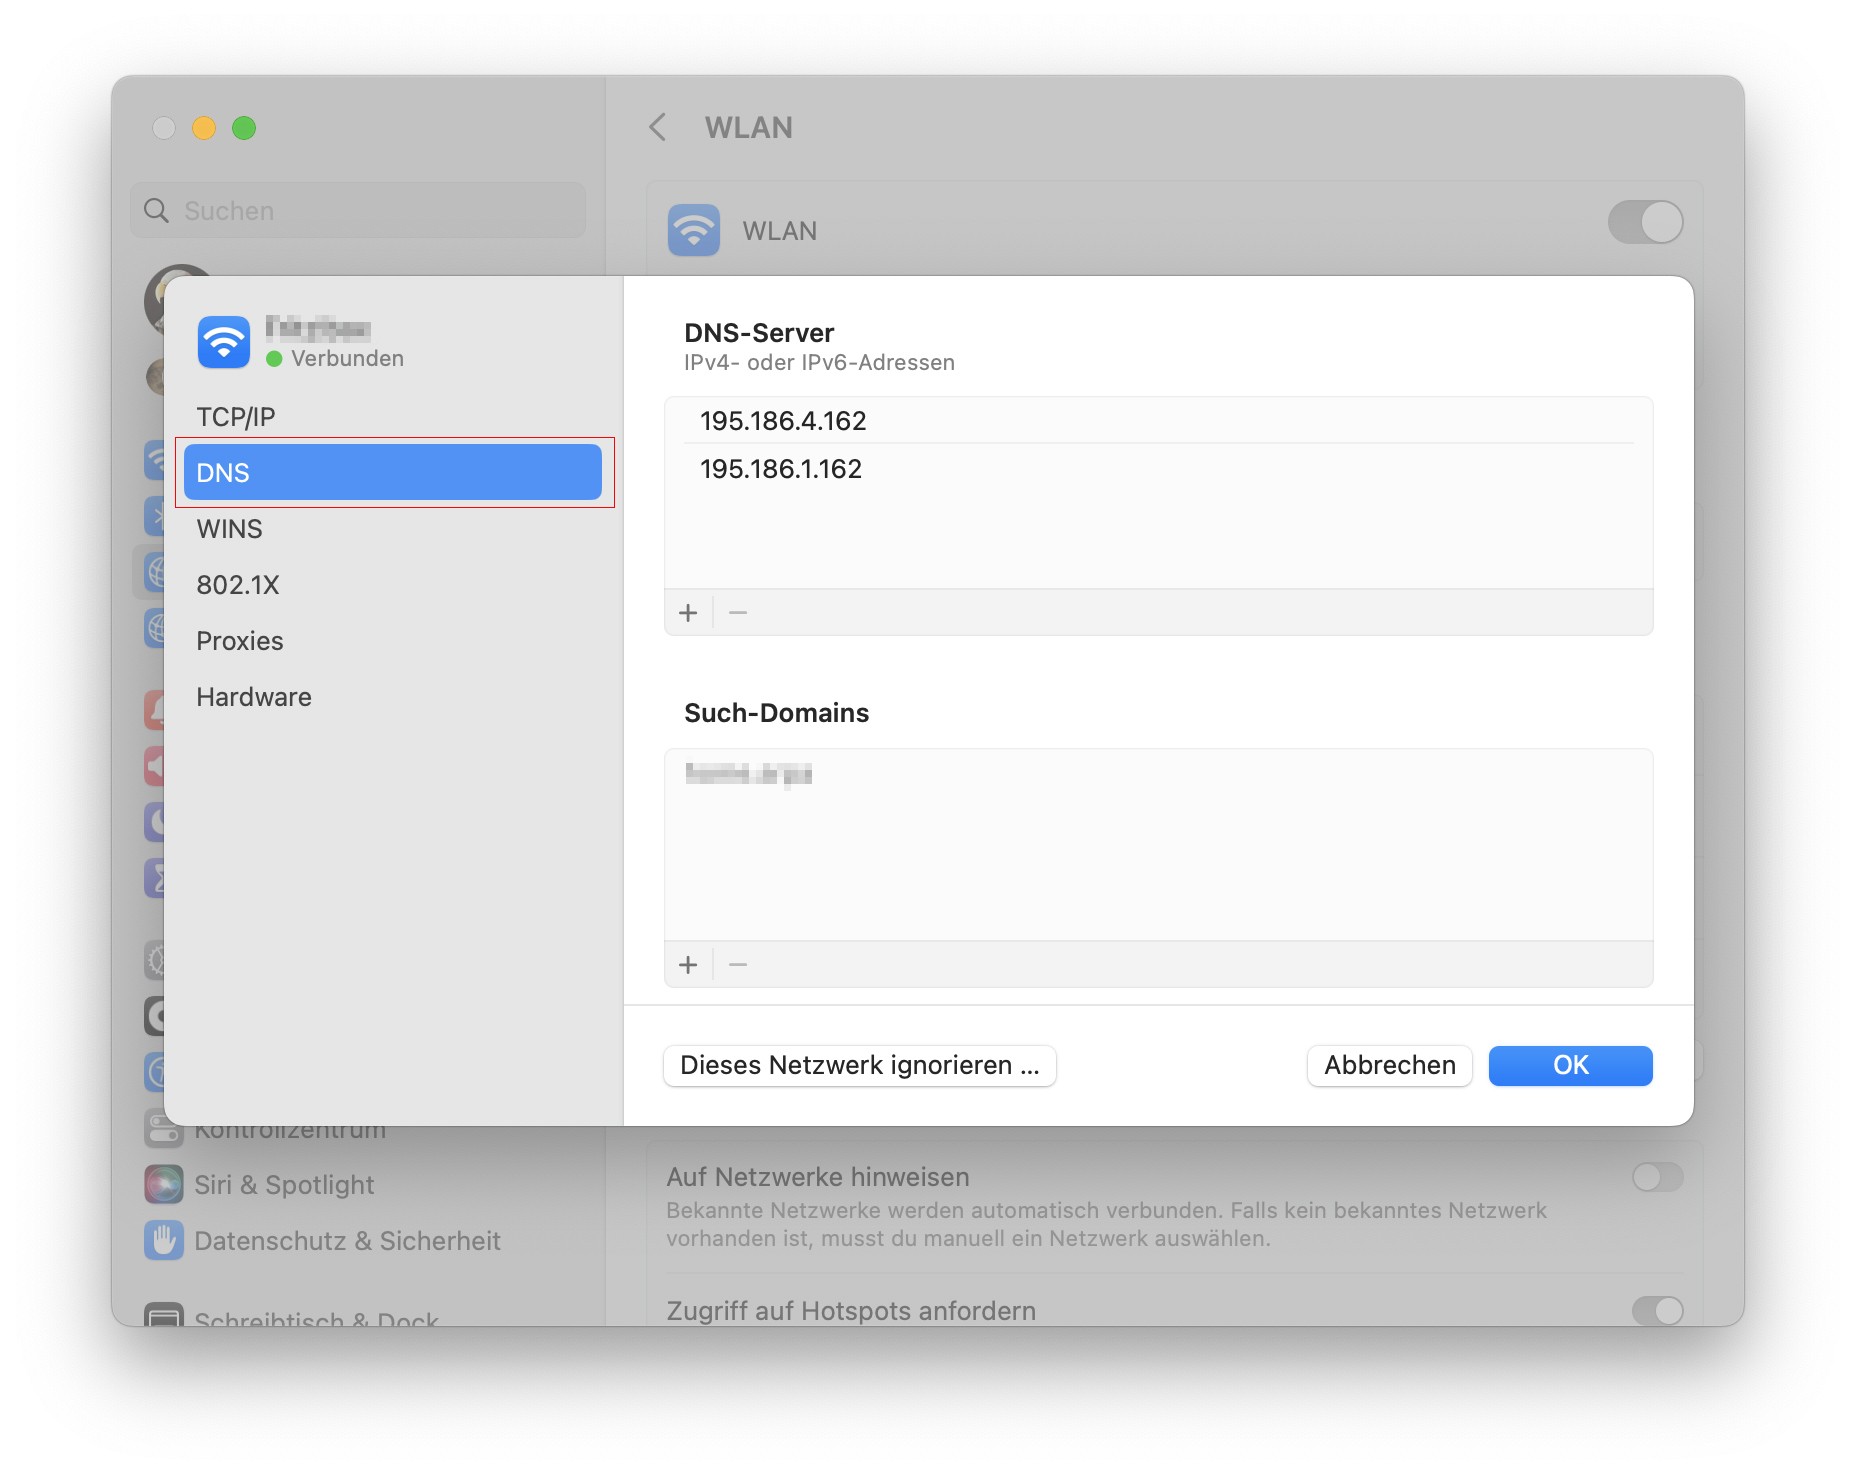This screenshot has height=1474, width=1856.
Task: Toggle Zugriff auf Hotspots anfordern switch
Action: (1657, 1310)
